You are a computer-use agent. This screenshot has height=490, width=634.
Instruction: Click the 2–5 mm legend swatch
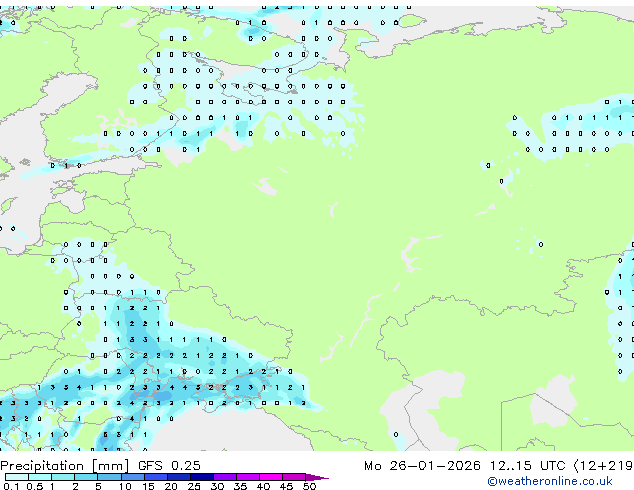point(86,477)
